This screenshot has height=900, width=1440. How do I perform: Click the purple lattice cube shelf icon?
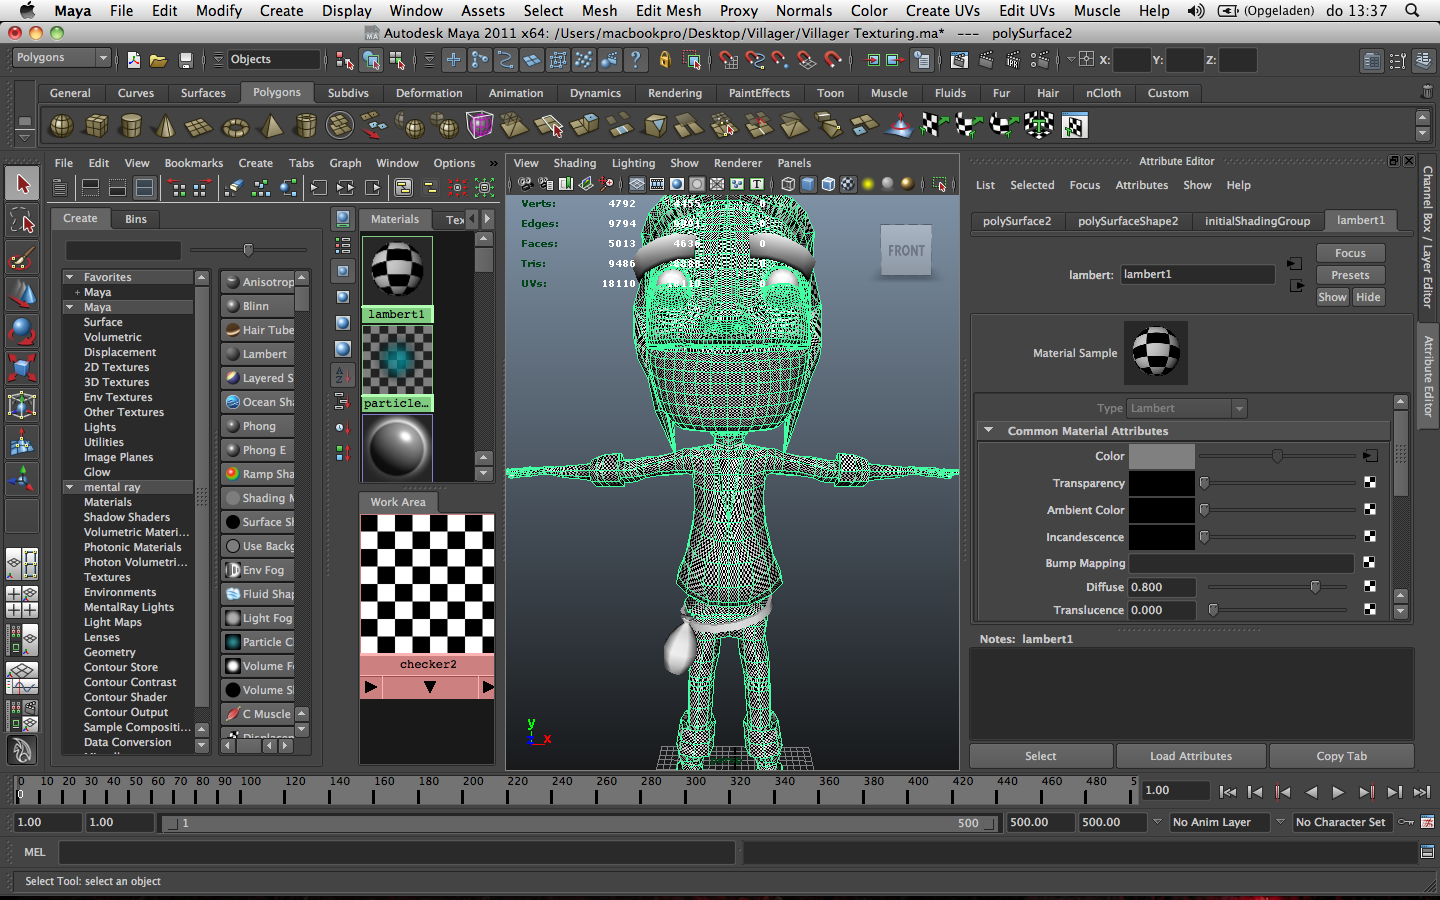pyautogui.click(x=480, y=126)
